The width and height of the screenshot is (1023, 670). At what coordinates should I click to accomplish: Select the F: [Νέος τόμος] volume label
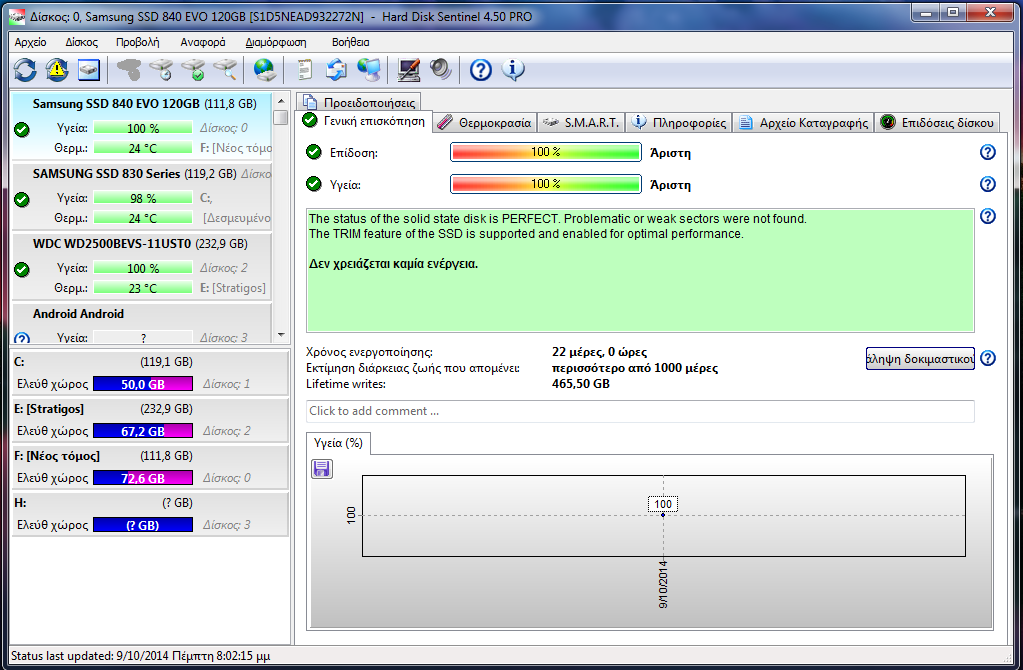[x=57, y=456]
